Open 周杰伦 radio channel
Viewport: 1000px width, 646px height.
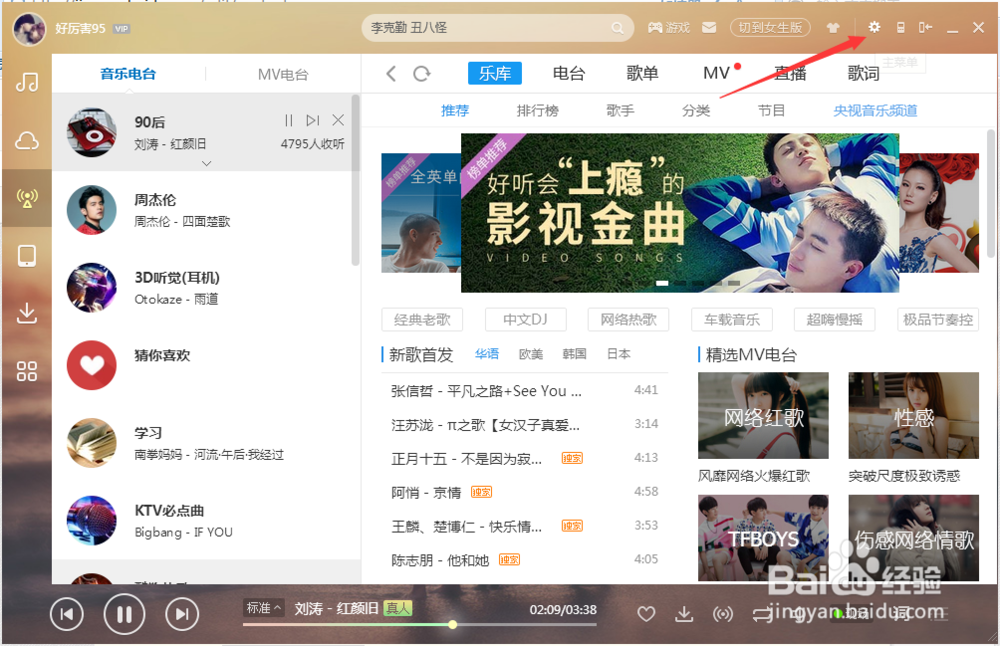pyautogui.click(x=206, y=210)
